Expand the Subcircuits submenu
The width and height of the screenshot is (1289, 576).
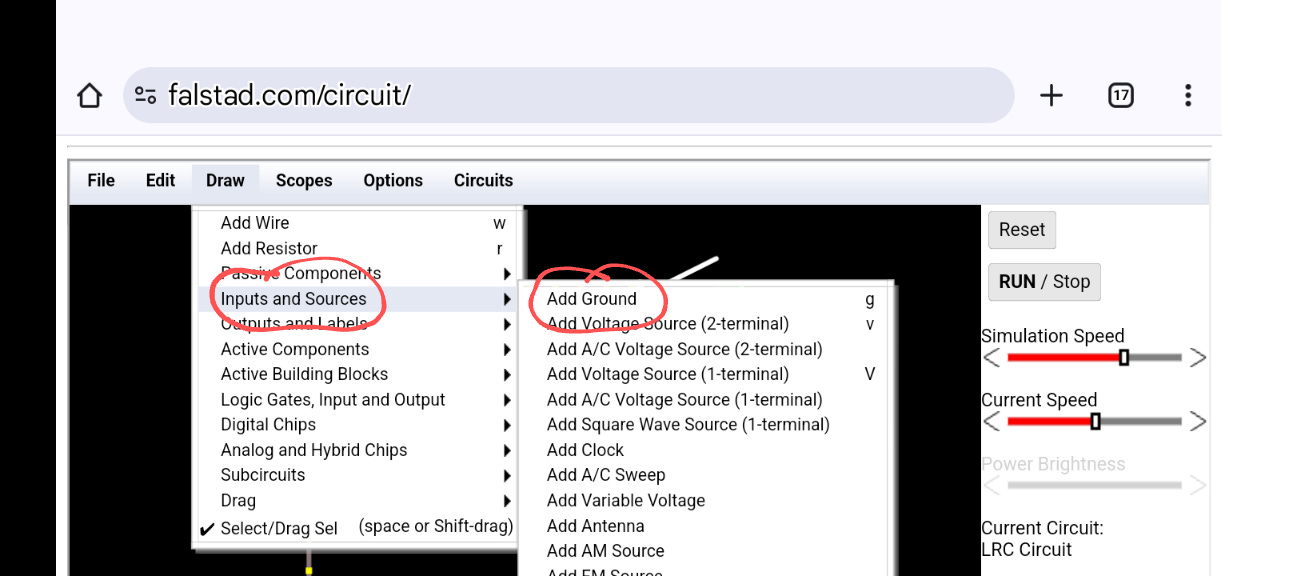[357, 475]
